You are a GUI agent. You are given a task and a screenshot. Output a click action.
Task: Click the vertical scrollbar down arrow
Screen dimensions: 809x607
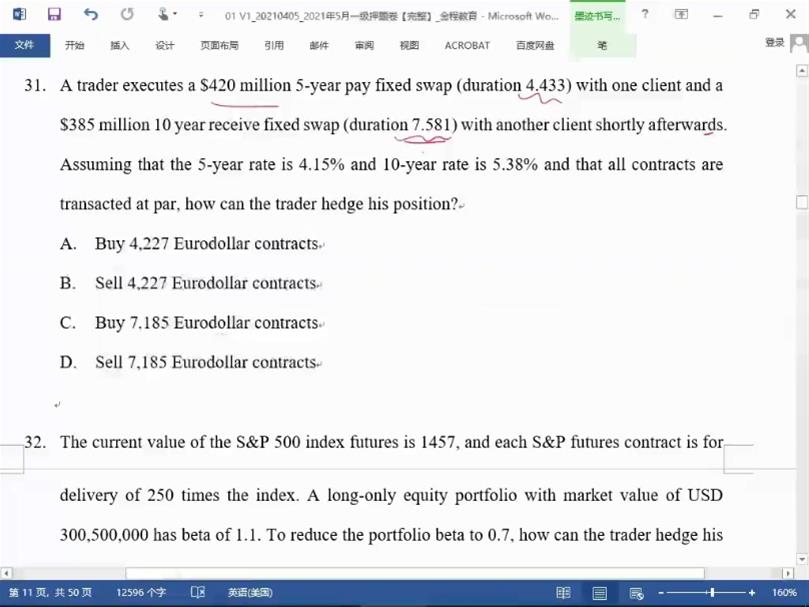[802, 559]
